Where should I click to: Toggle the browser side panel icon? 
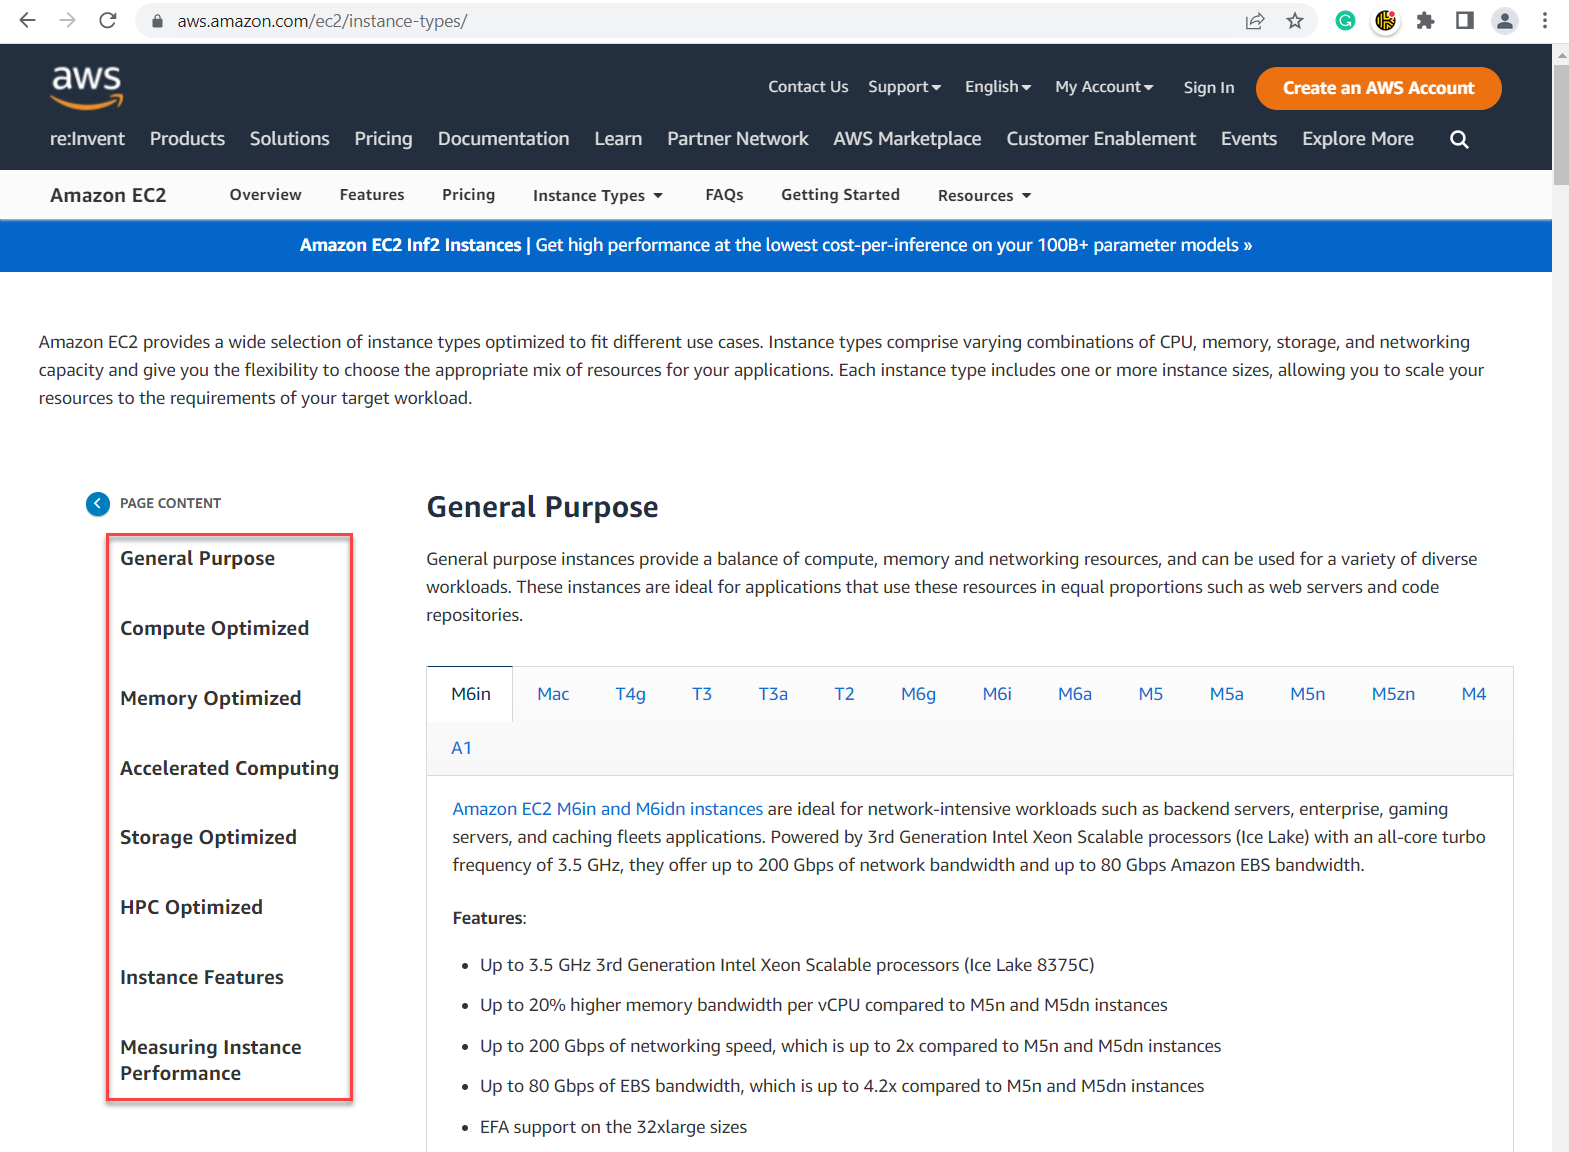(1465, 20)
